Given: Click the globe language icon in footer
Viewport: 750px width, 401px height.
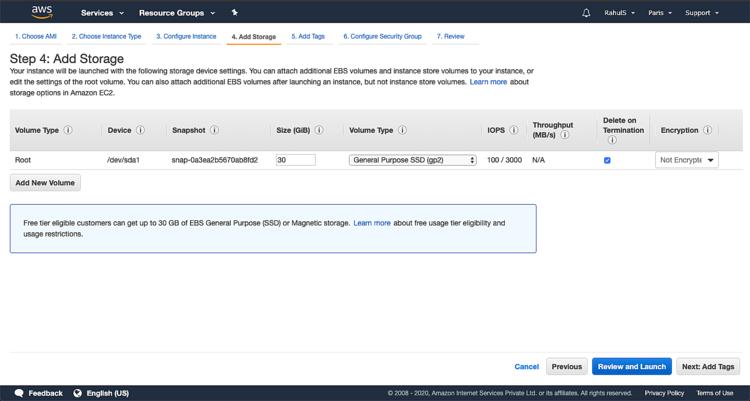Looking at the screenshot, I should click(x=78, y=393).
